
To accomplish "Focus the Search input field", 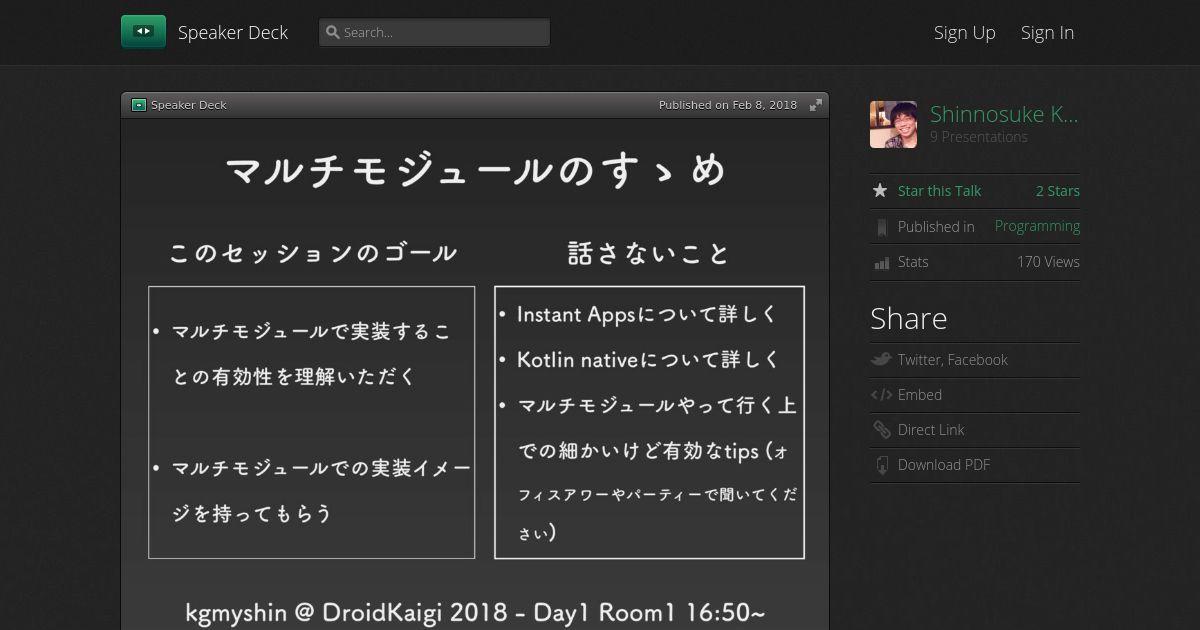I will (x=434, y=32).
